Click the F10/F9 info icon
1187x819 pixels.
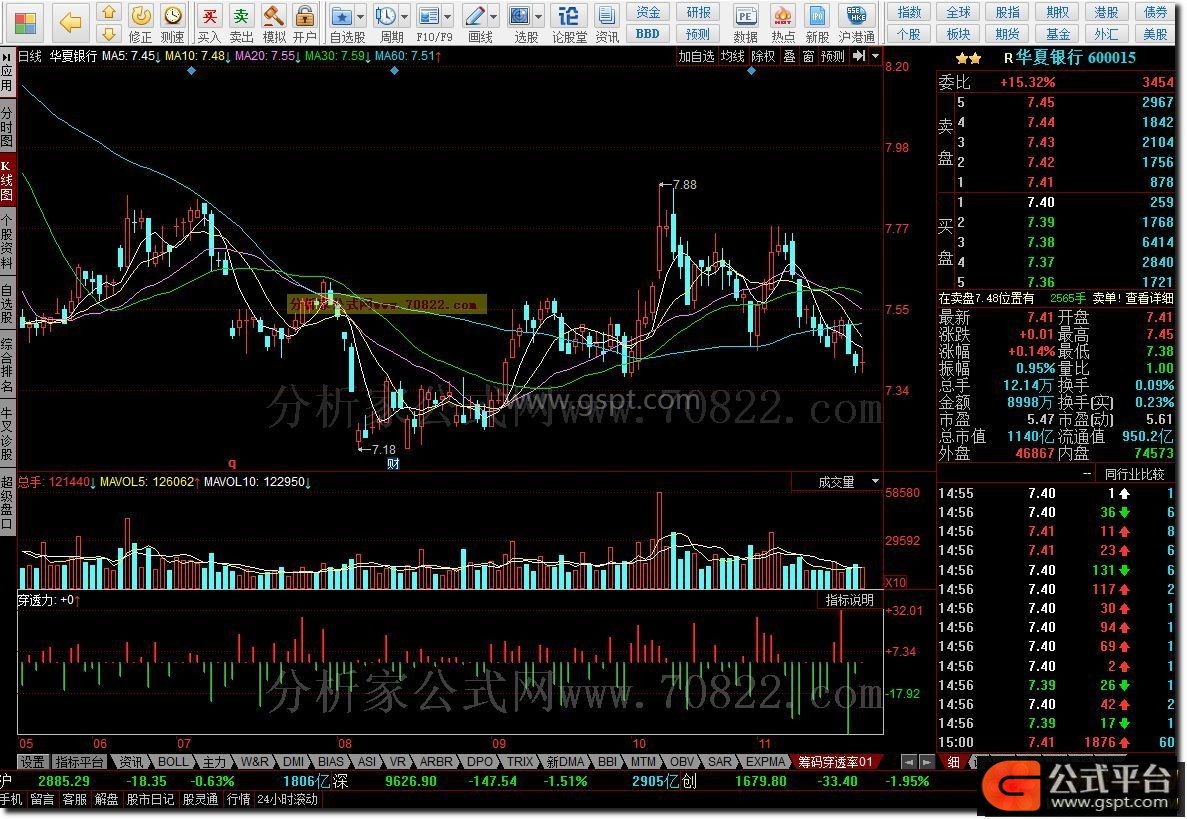[x=429, y=23]
